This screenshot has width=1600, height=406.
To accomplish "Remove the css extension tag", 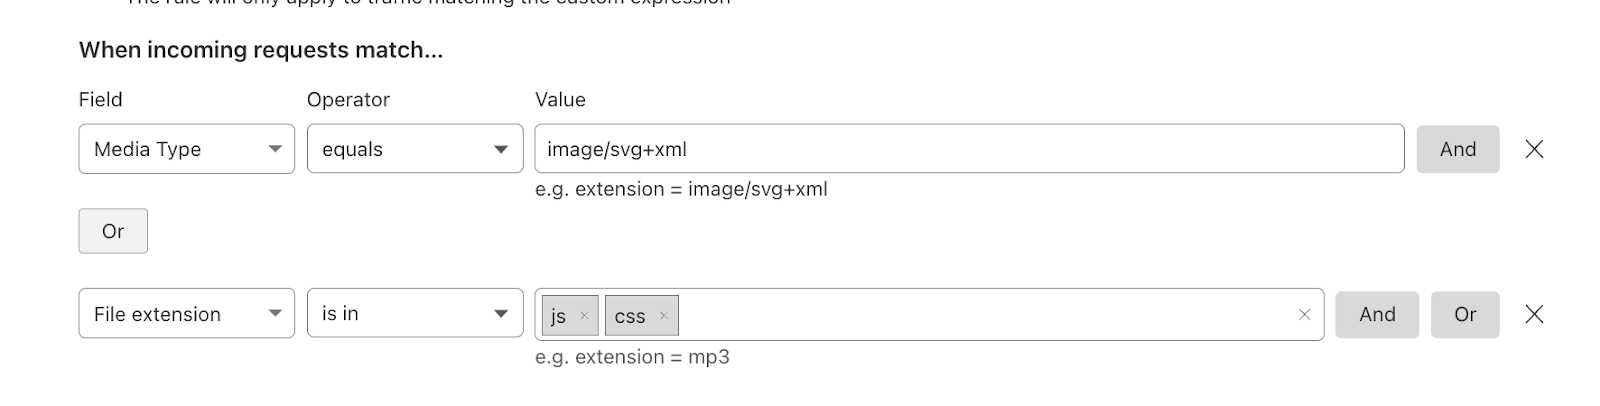I will click(663, 316).
